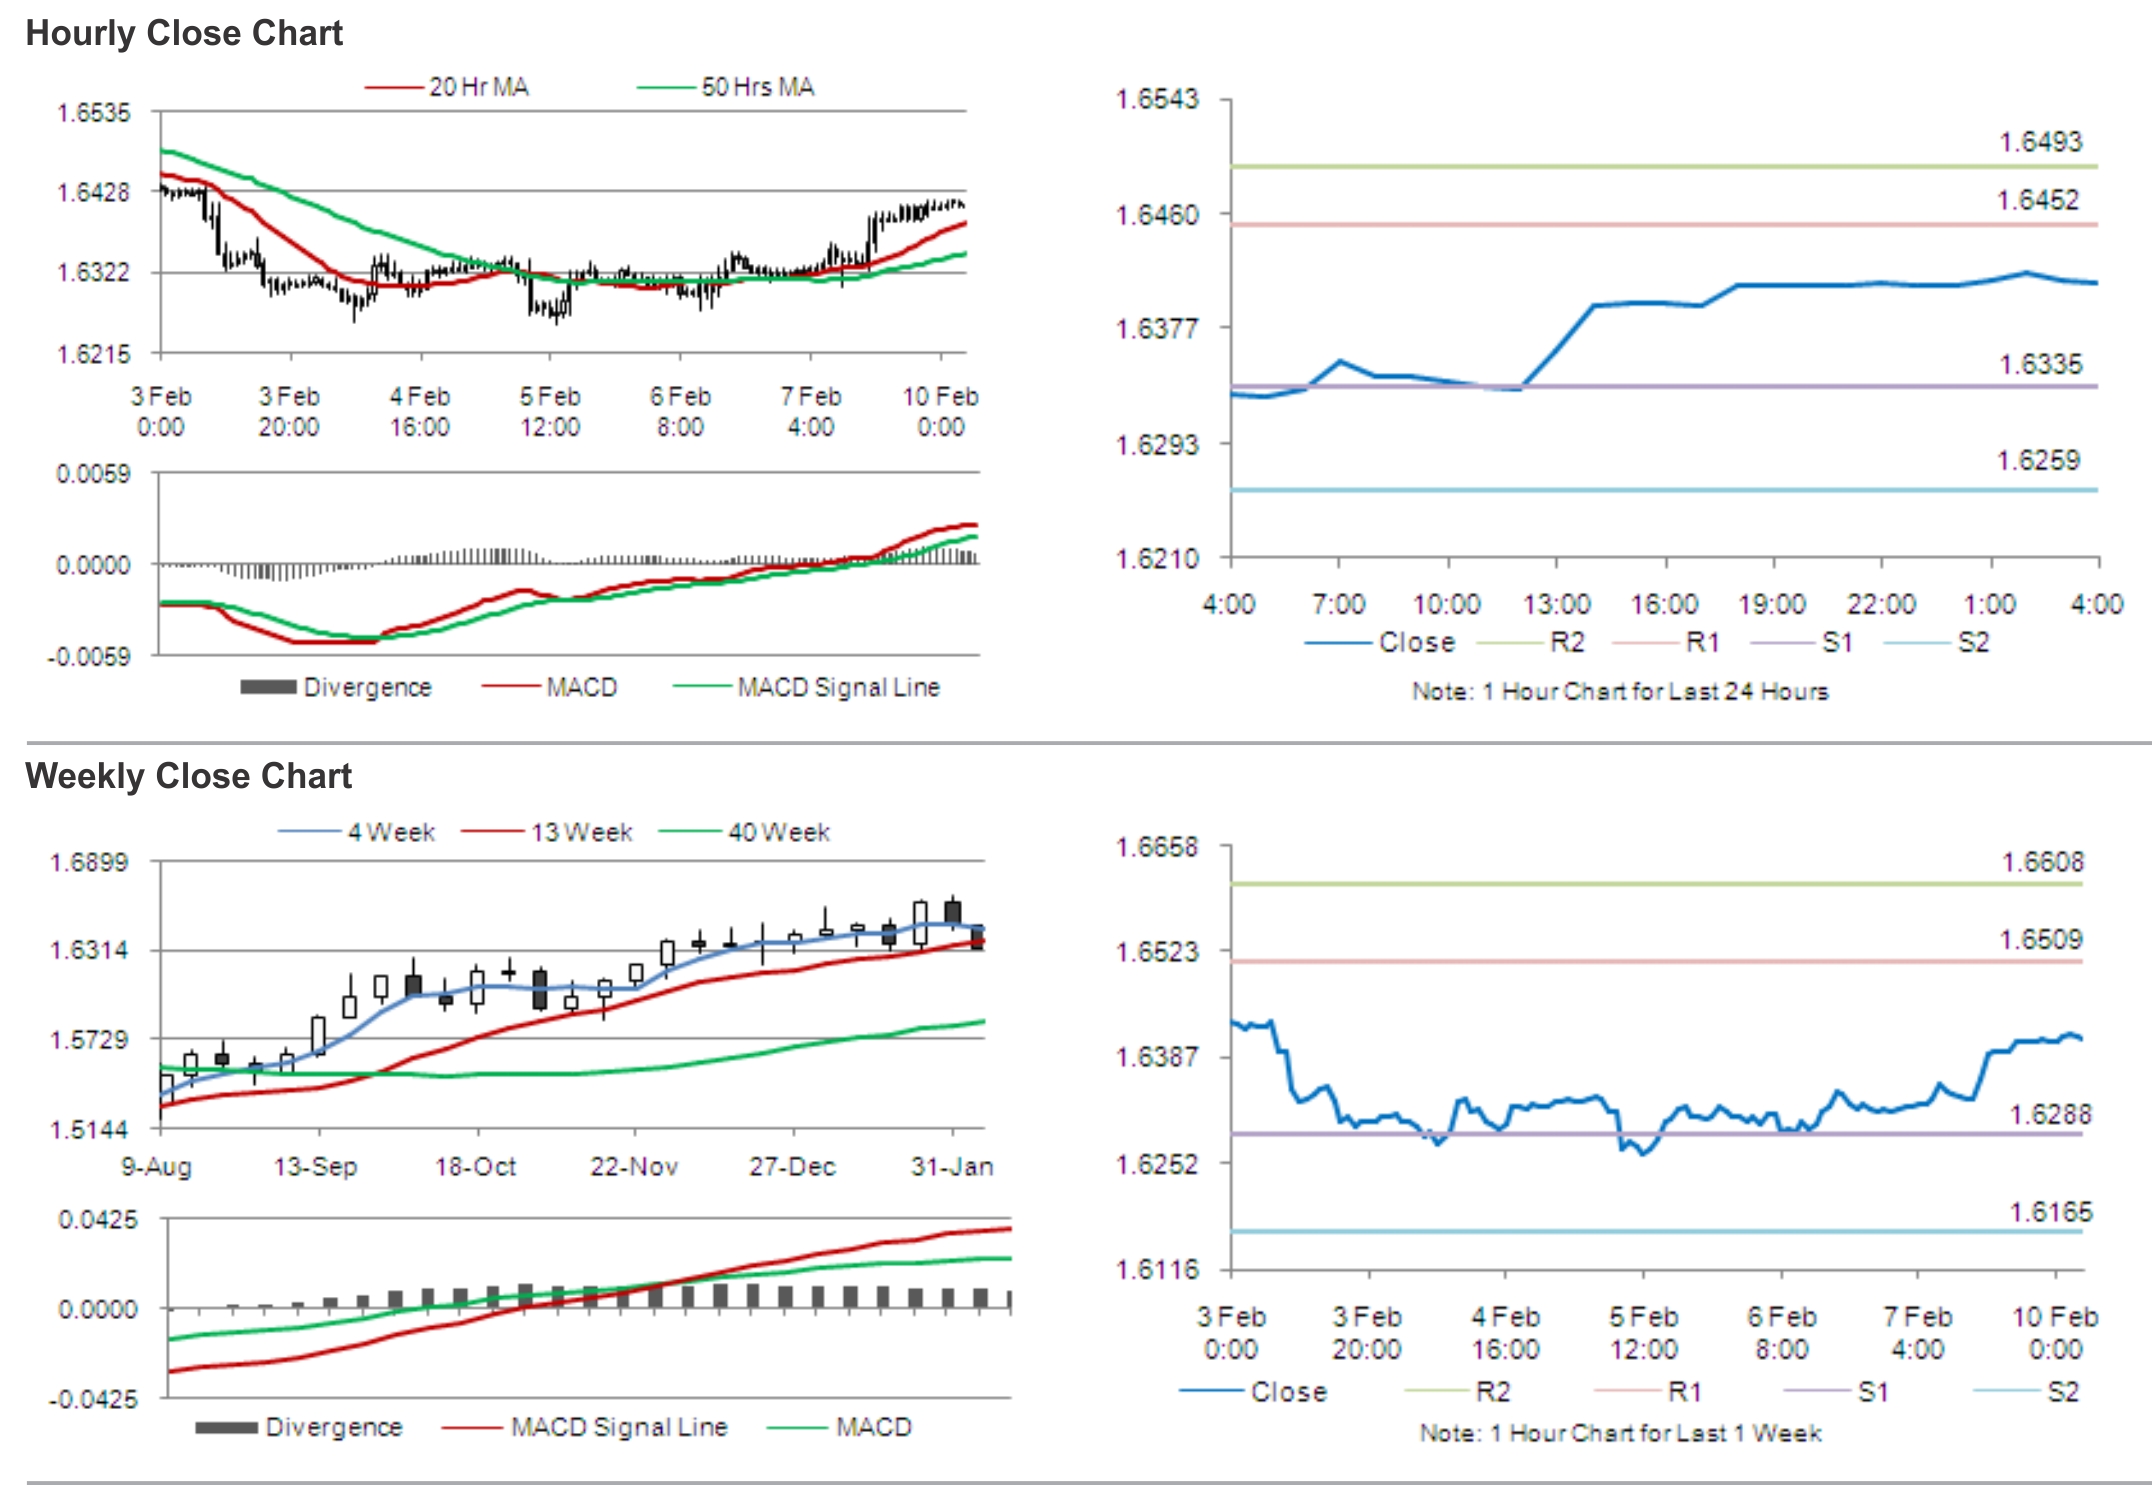
Task: Select the '20 Hr MA' legend label
Action: (x=479, y=87)
